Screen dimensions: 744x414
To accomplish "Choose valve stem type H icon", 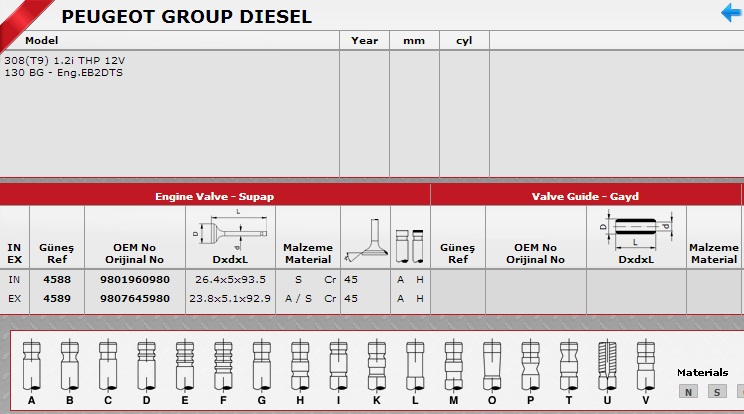I will 298,366.
